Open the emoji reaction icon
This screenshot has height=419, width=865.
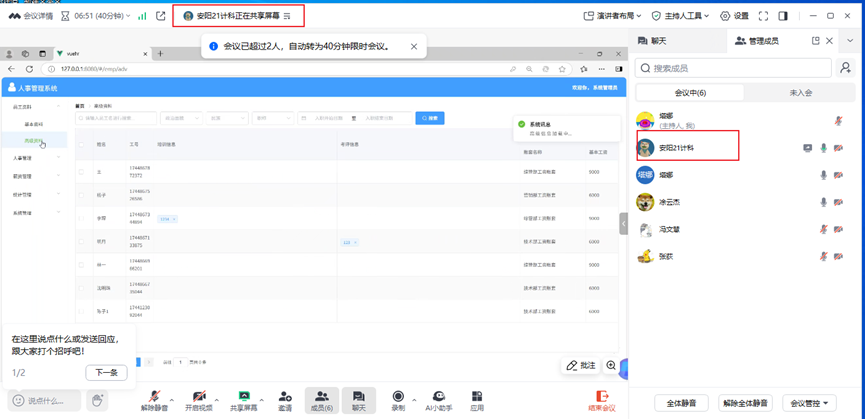coord(18,400)
